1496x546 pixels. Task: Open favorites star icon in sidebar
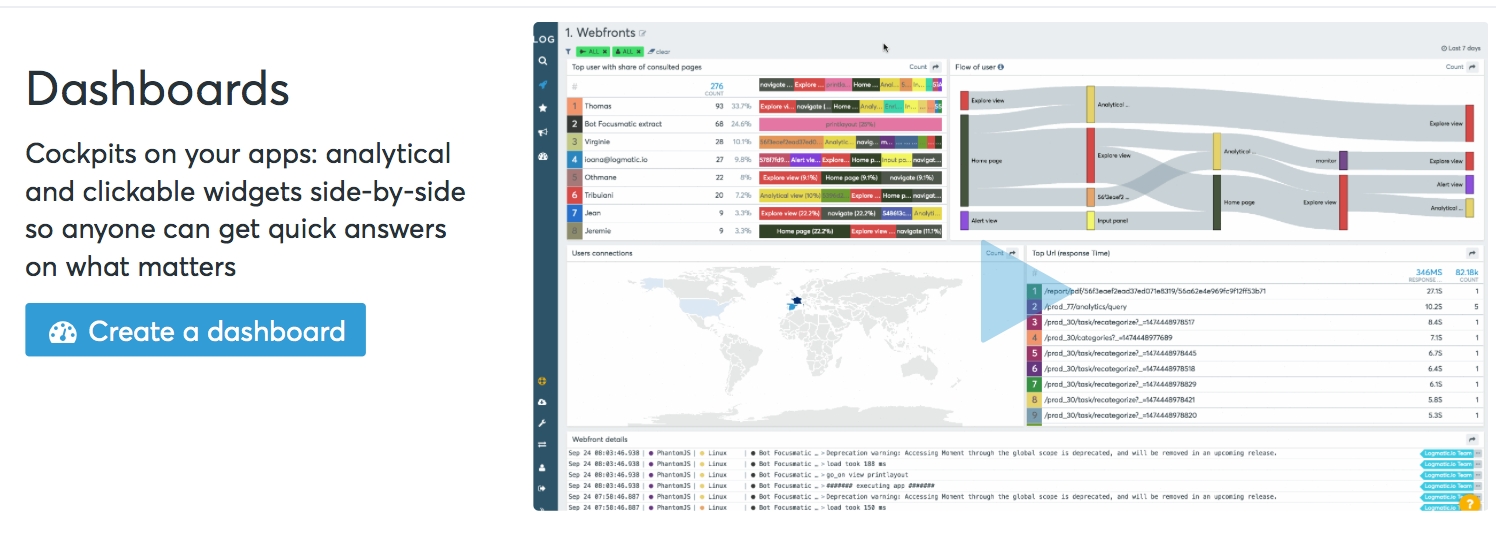[543, 108]
